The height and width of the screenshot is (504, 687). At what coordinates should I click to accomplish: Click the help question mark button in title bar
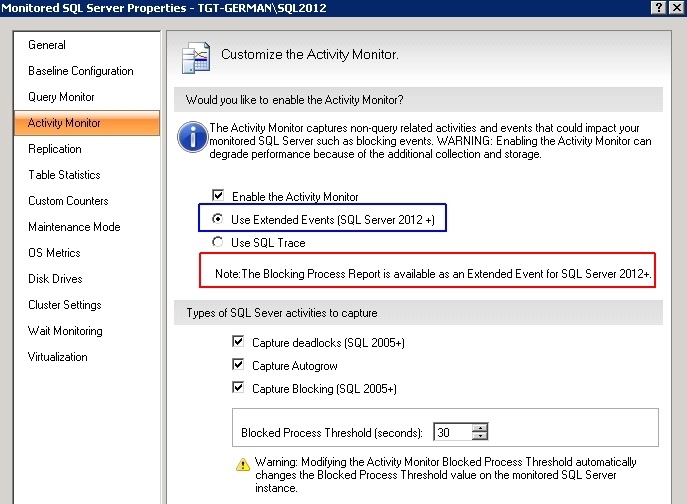[659, 7]
